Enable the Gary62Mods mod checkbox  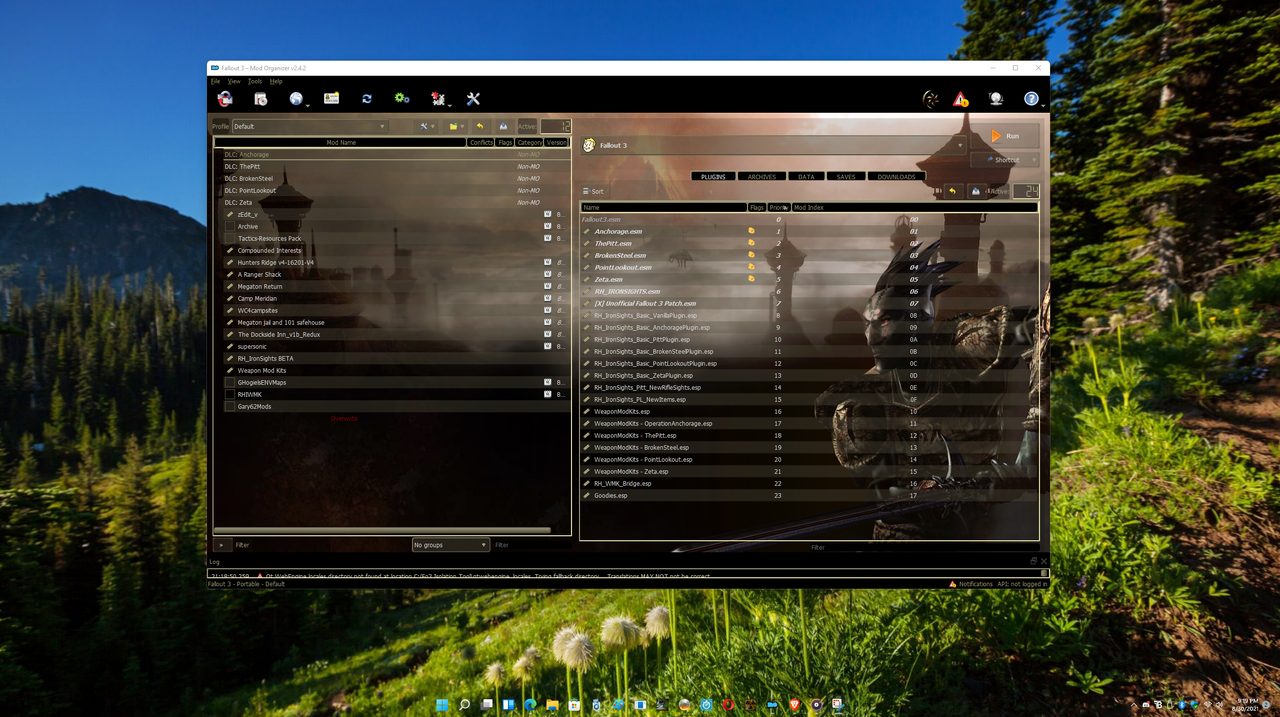tap(230, 406)
